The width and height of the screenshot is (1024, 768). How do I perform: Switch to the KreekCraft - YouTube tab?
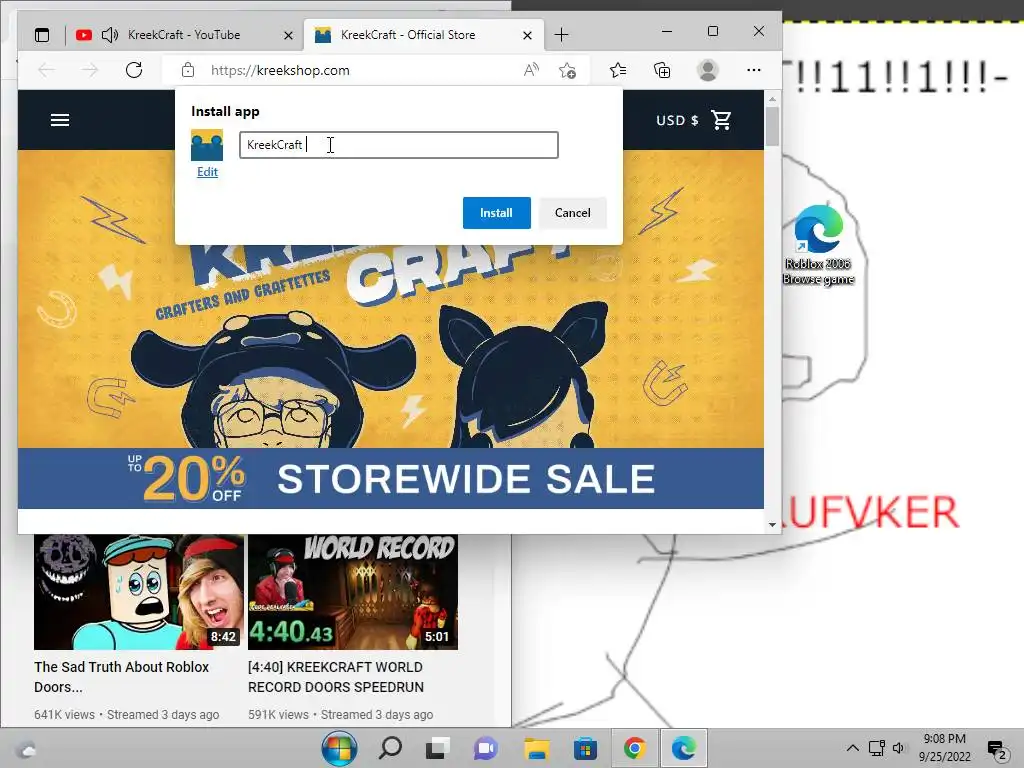click(184, 35)
